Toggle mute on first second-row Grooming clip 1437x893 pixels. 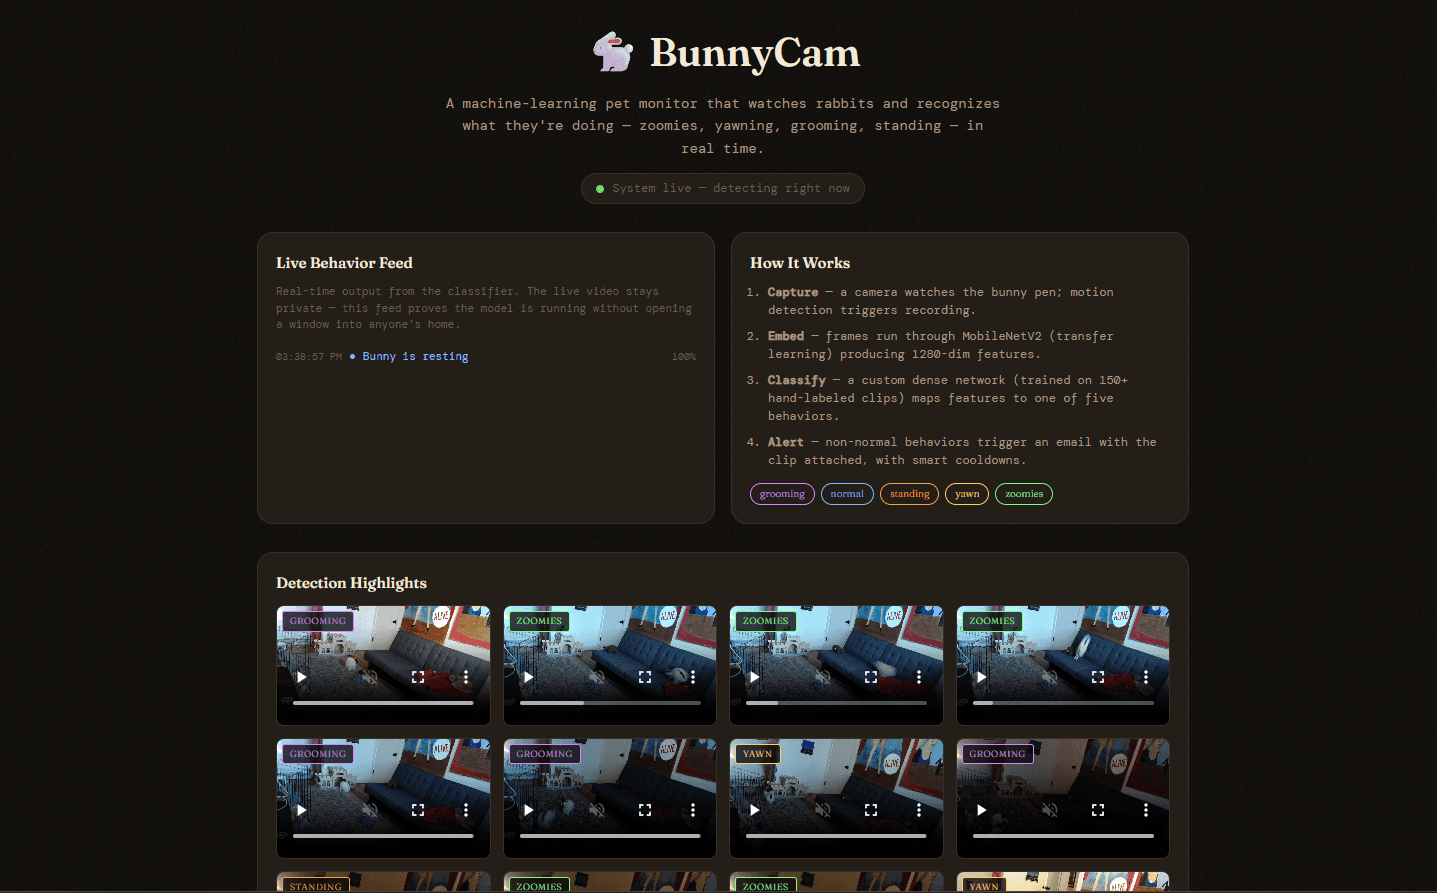pos(370,810)
